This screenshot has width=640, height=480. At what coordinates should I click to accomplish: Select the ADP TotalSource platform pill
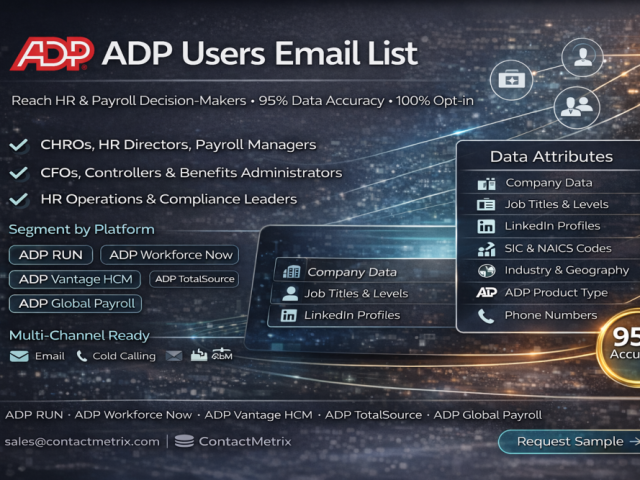click(194, 279)
